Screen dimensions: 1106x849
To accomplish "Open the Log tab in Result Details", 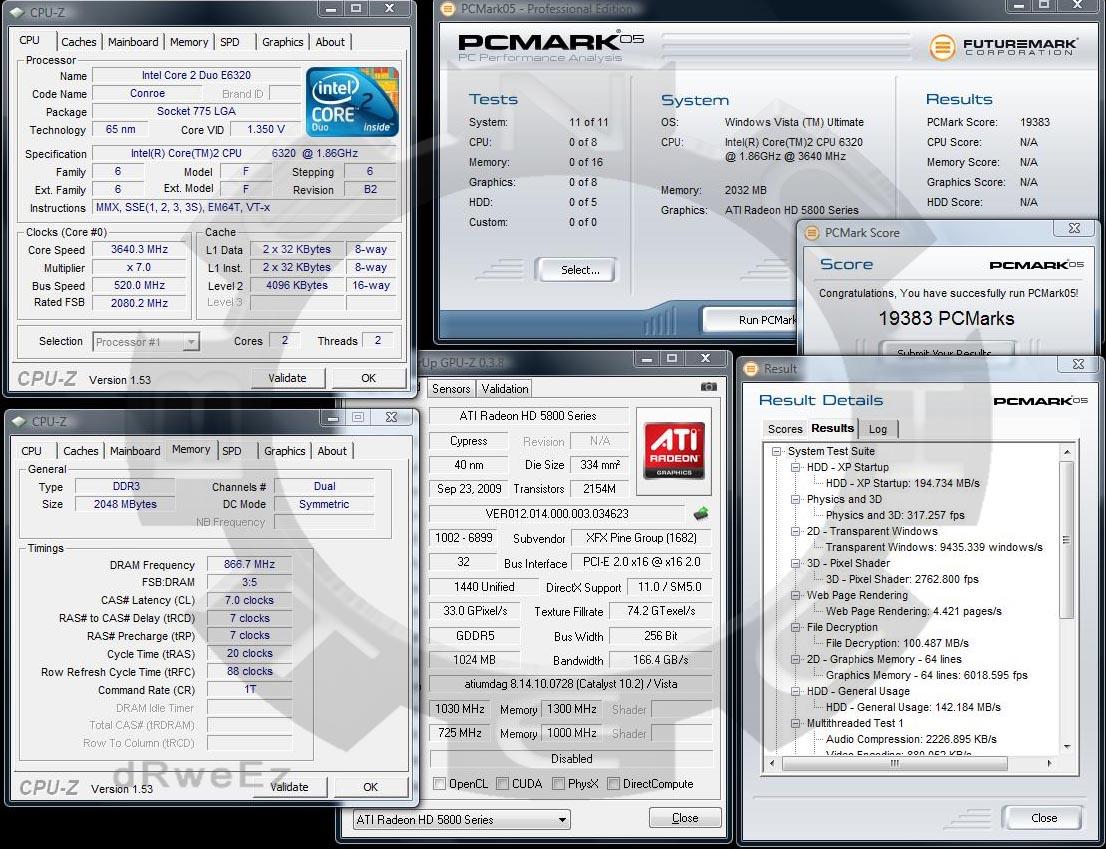I will (877, 429).
